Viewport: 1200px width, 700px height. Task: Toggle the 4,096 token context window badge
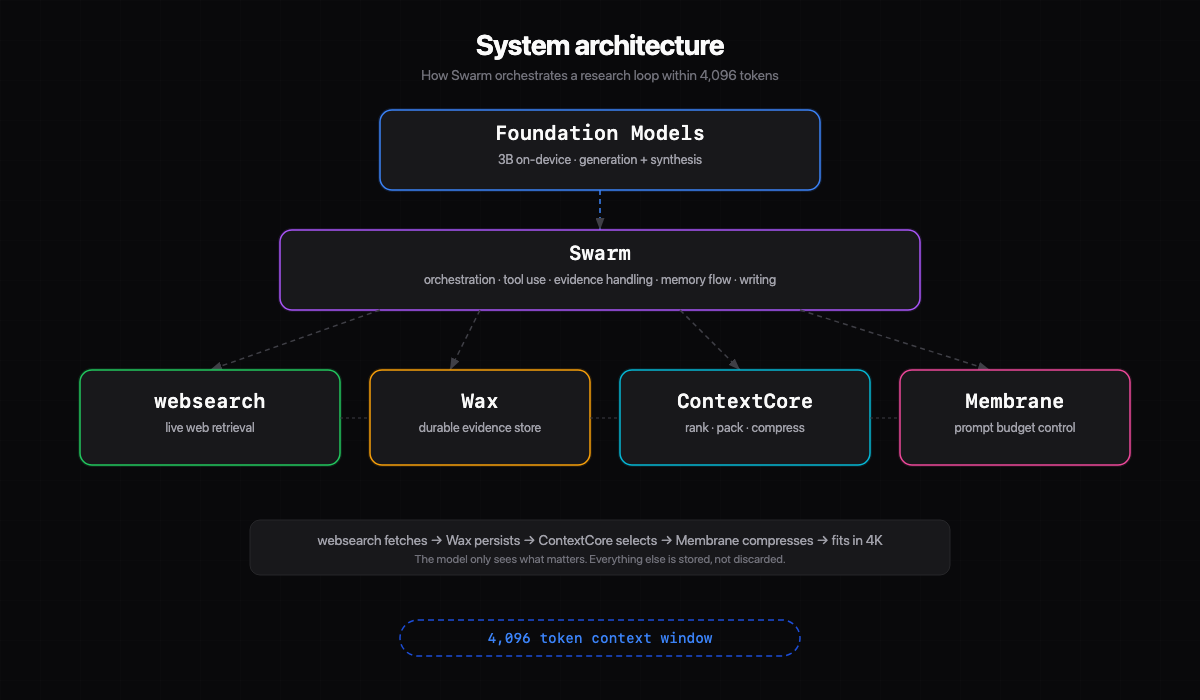(x=600, y=637)
